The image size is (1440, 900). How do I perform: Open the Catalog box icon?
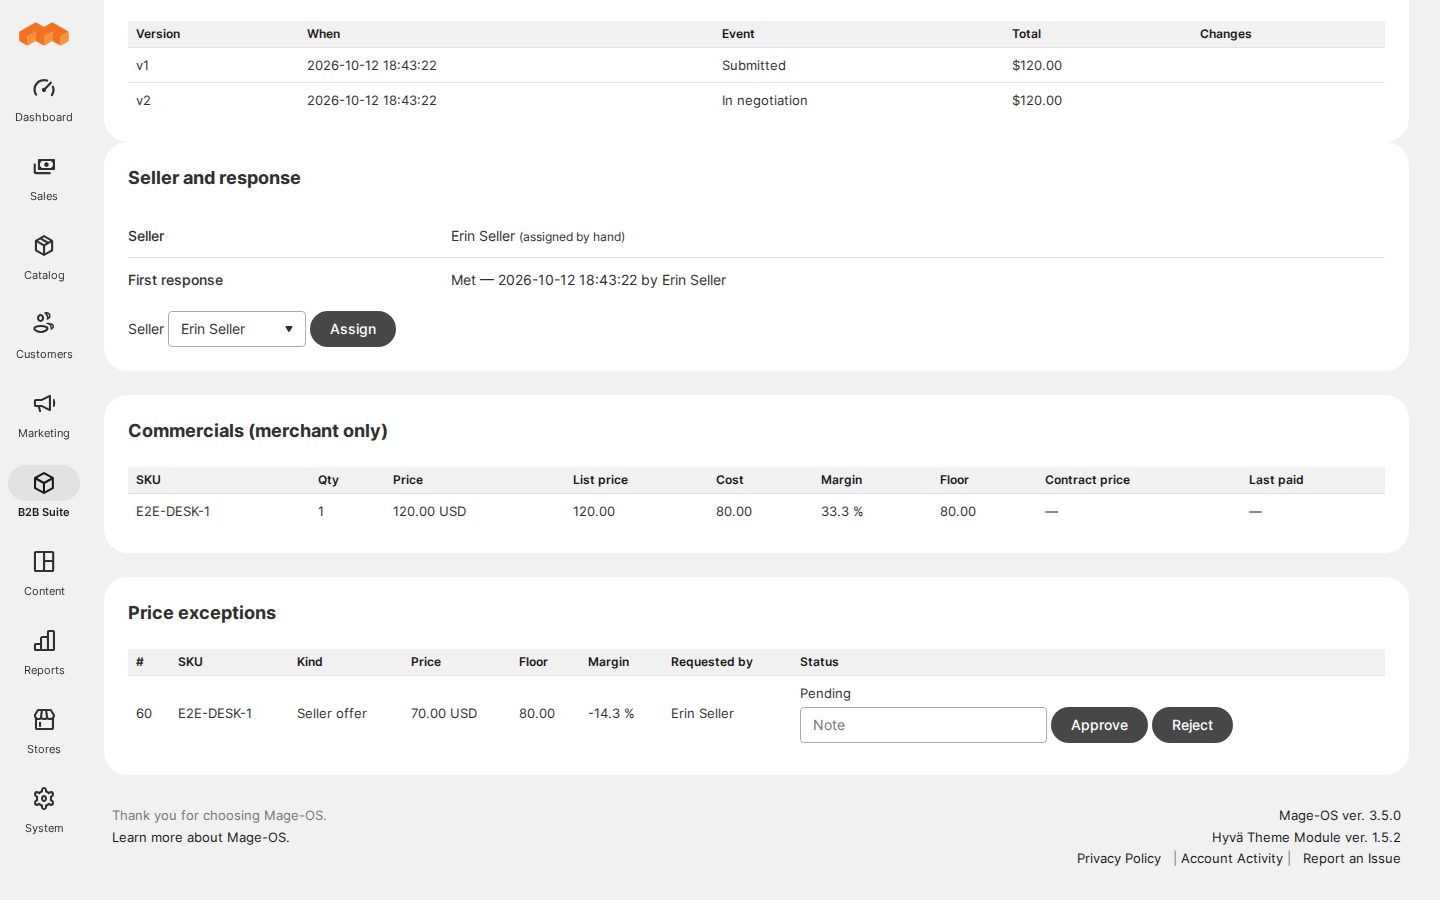44,246
